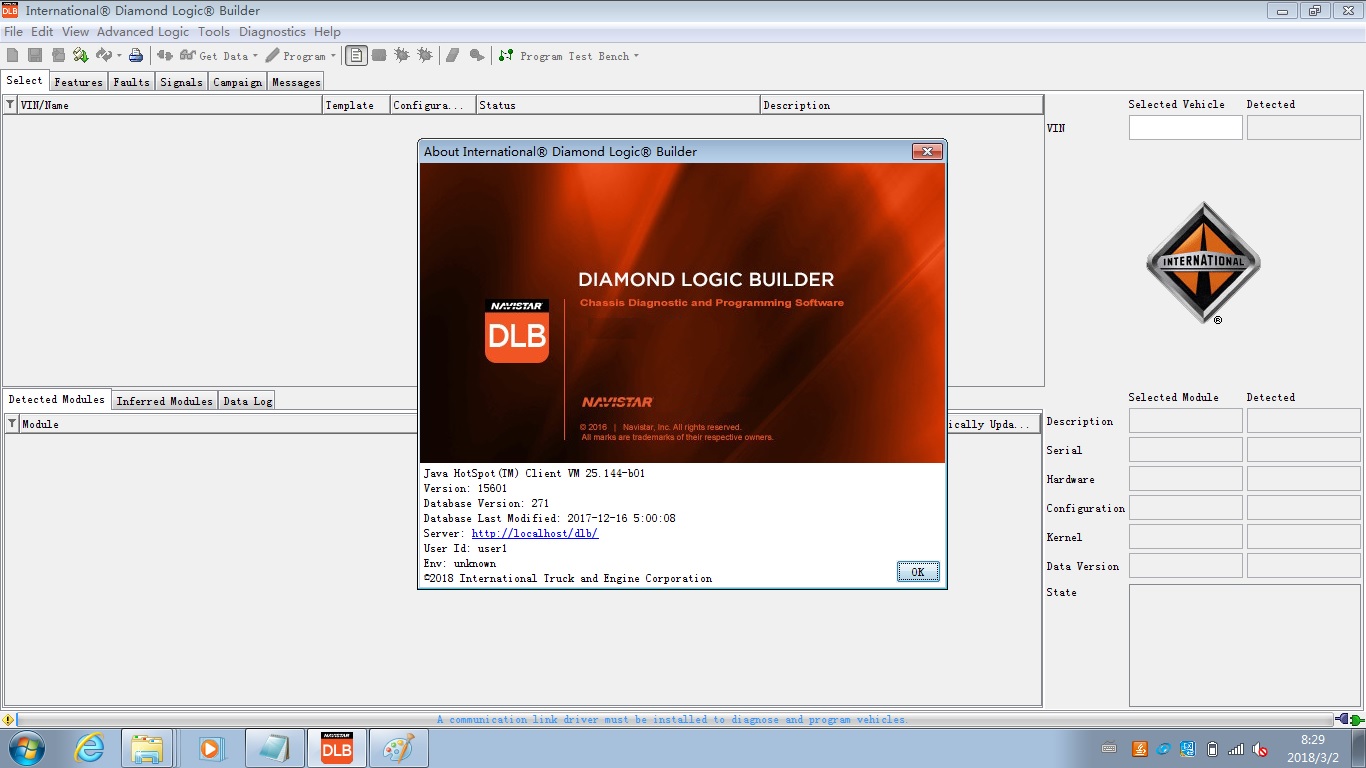
Task: Open the Windows Start button
Action: tap(27, 748)
